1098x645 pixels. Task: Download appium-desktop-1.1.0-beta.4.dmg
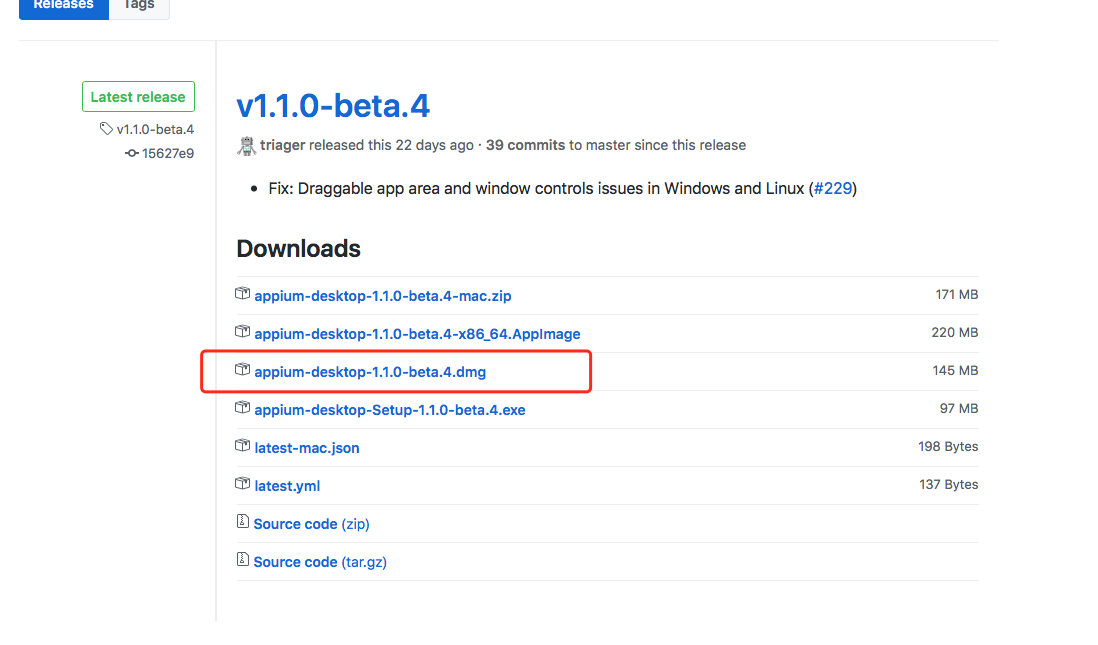pos(370,372)
